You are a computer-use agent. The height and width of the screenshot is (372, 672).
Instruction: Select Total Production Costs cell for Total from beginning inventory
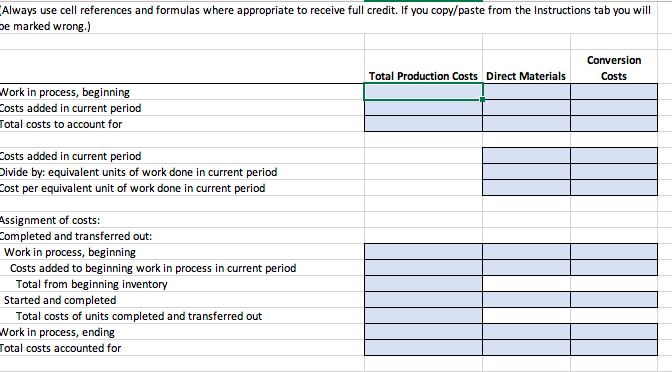coord(423,284)
